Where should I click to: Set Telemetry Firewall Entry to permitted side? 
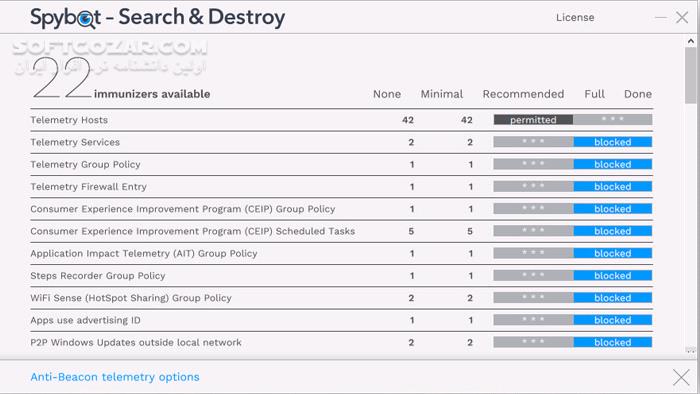pos(533,187)
